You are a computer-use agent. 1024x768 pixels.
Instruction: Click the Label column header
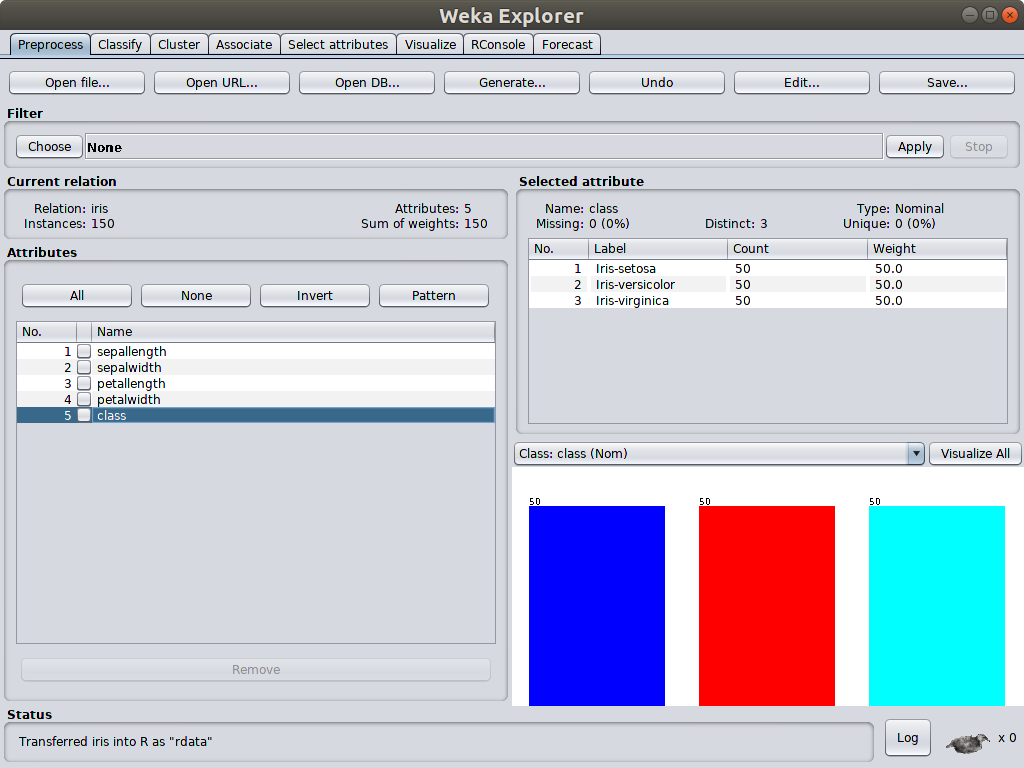(658, 249)
